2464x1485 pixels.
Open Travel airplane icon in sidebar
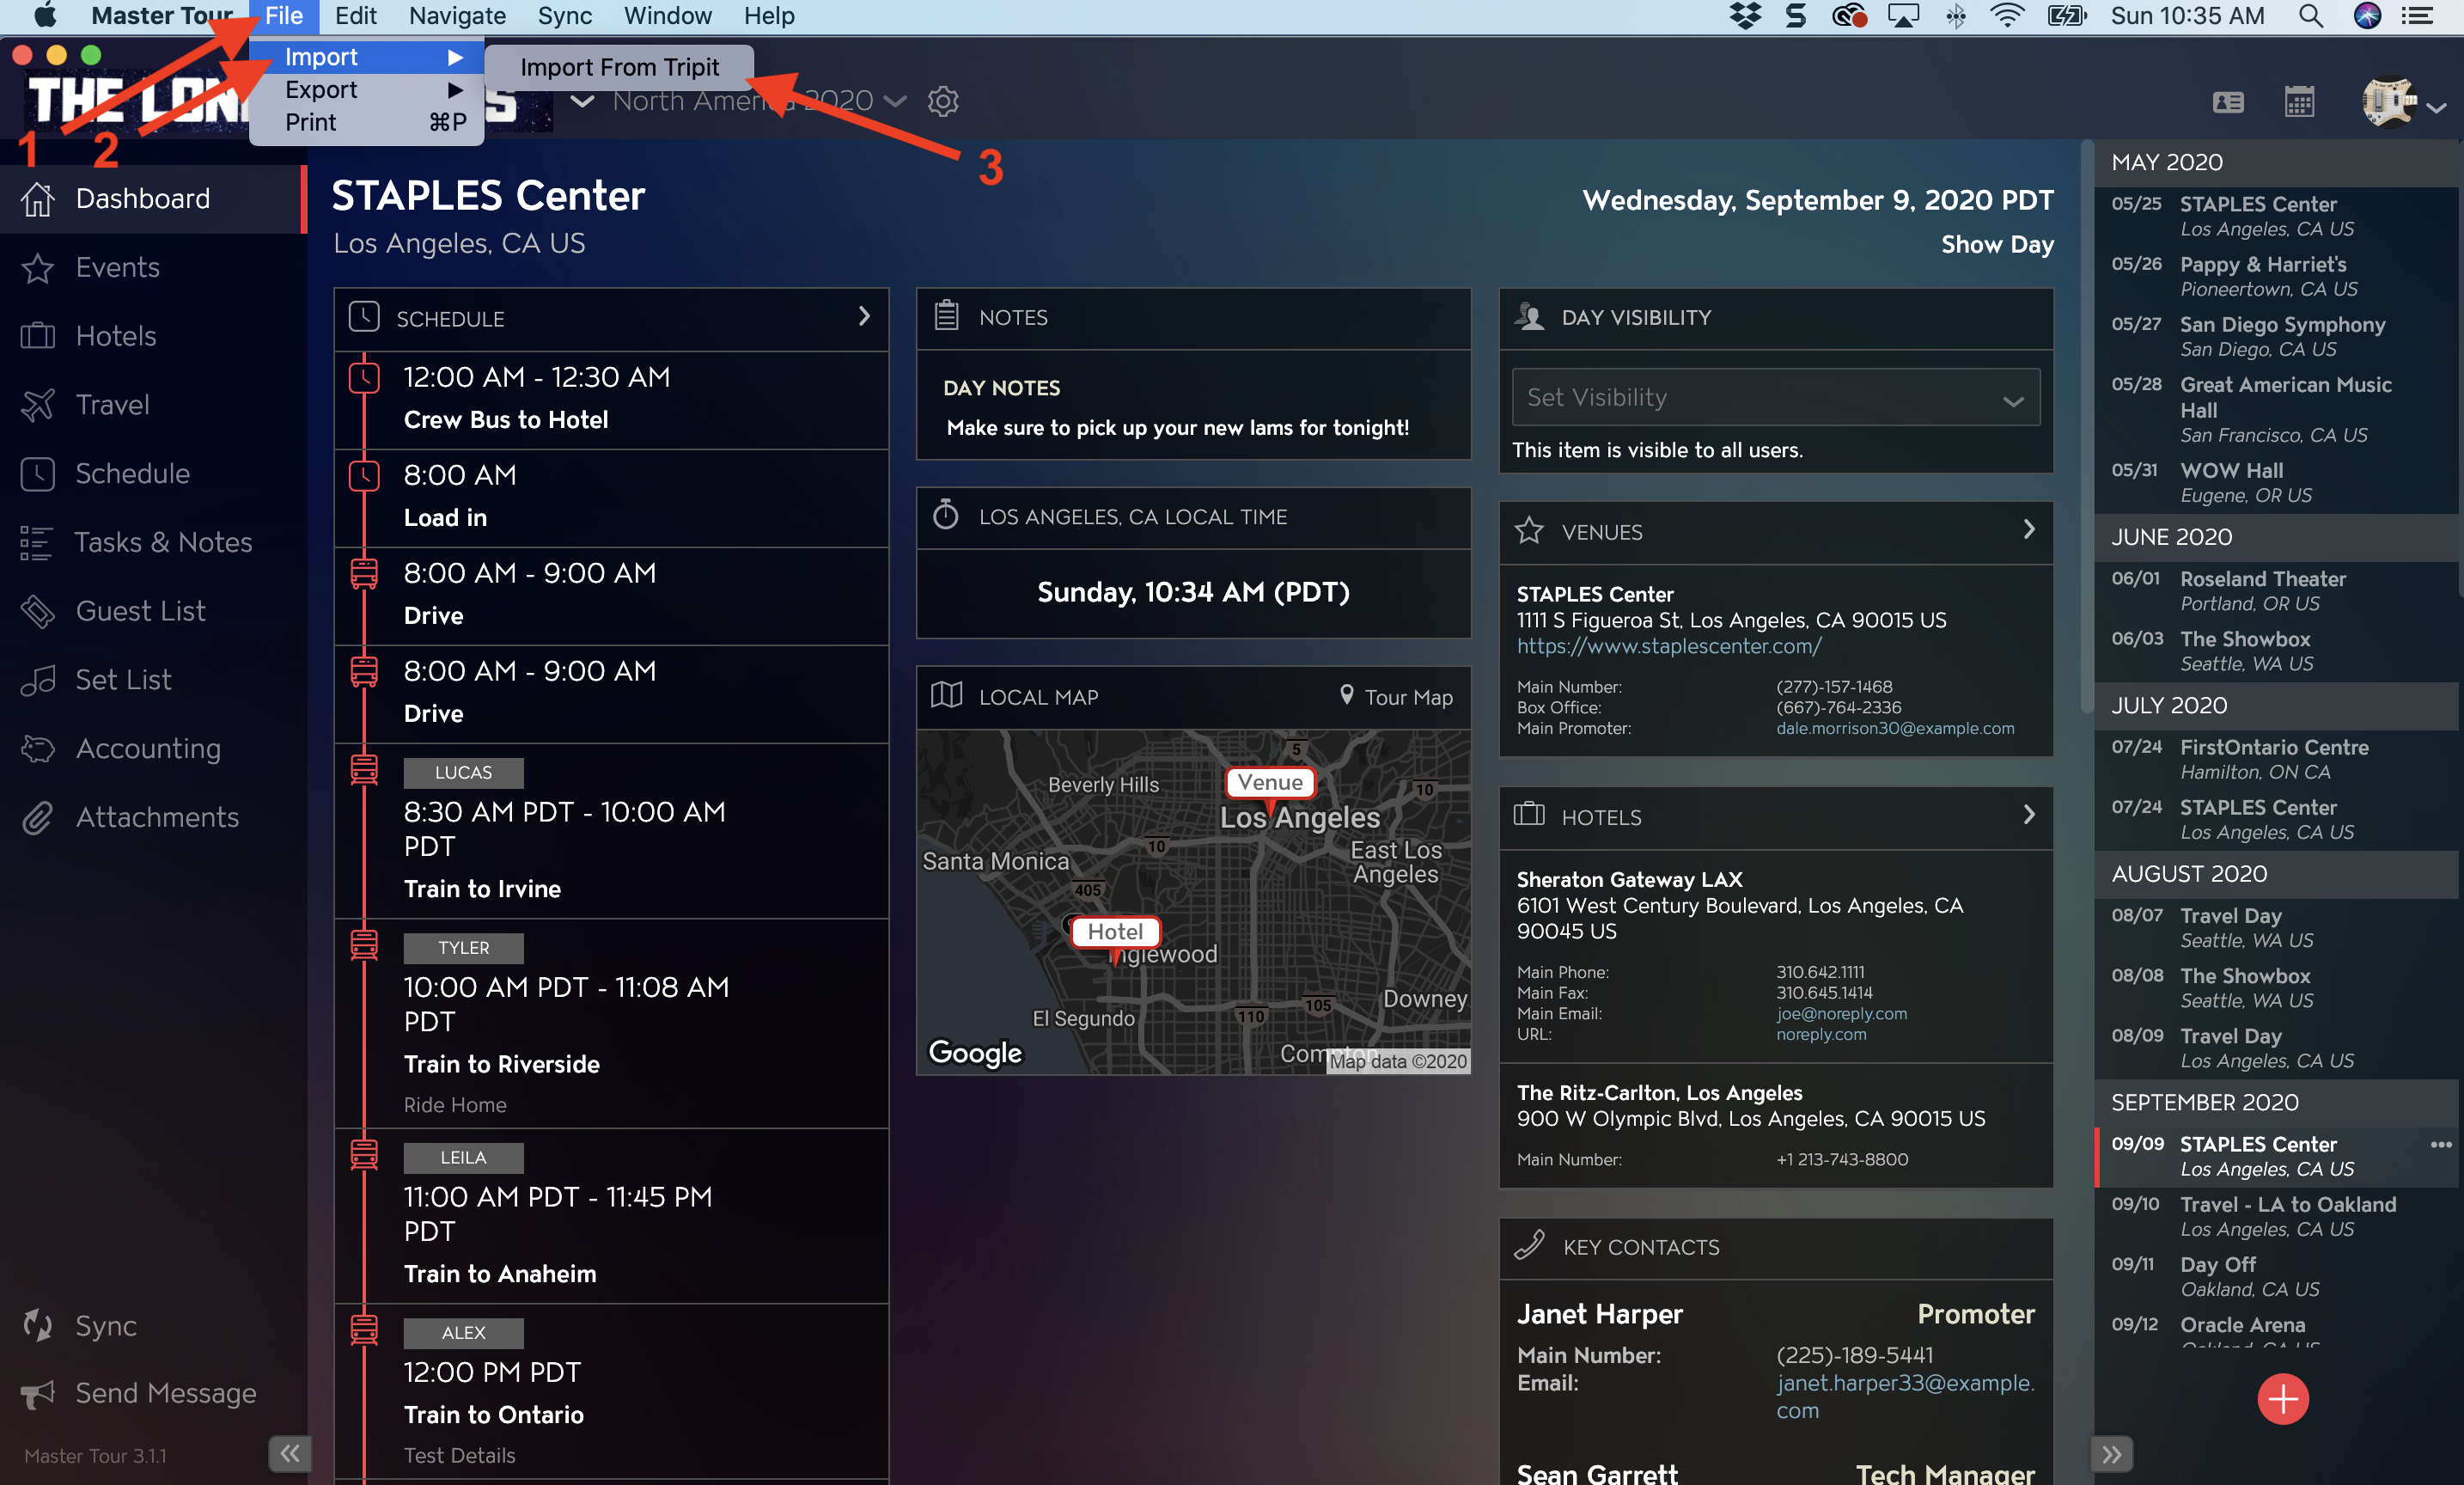point(38,405)
